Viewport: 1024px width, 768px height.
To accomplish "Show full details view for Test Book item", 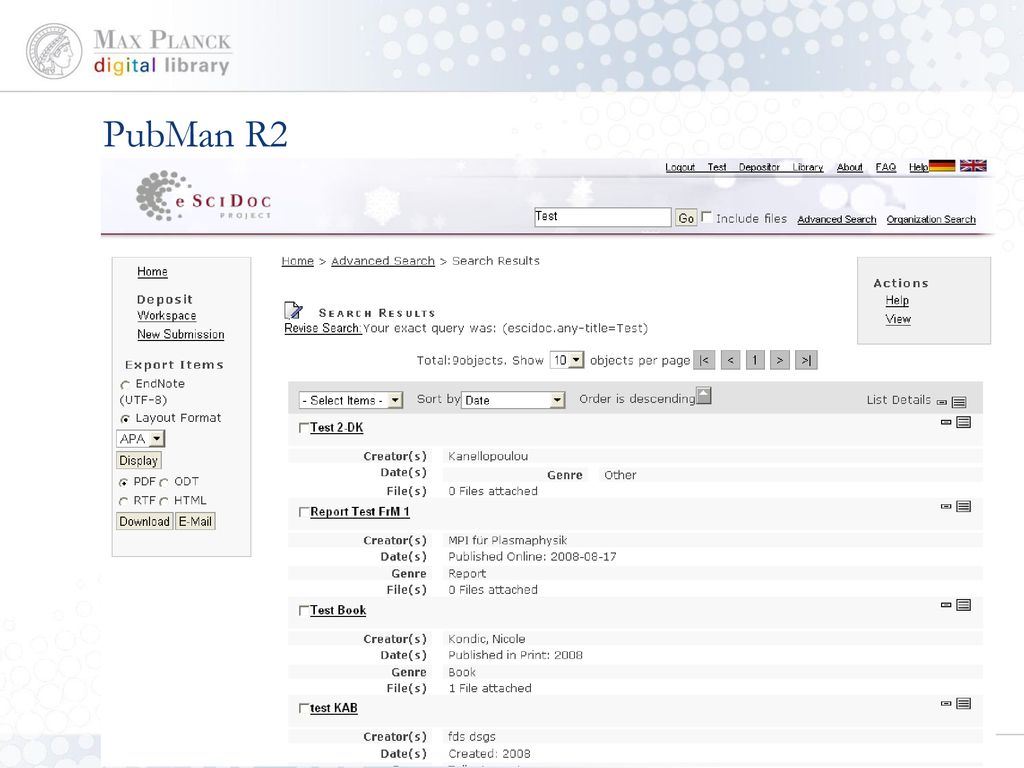I will pos(963,605).
